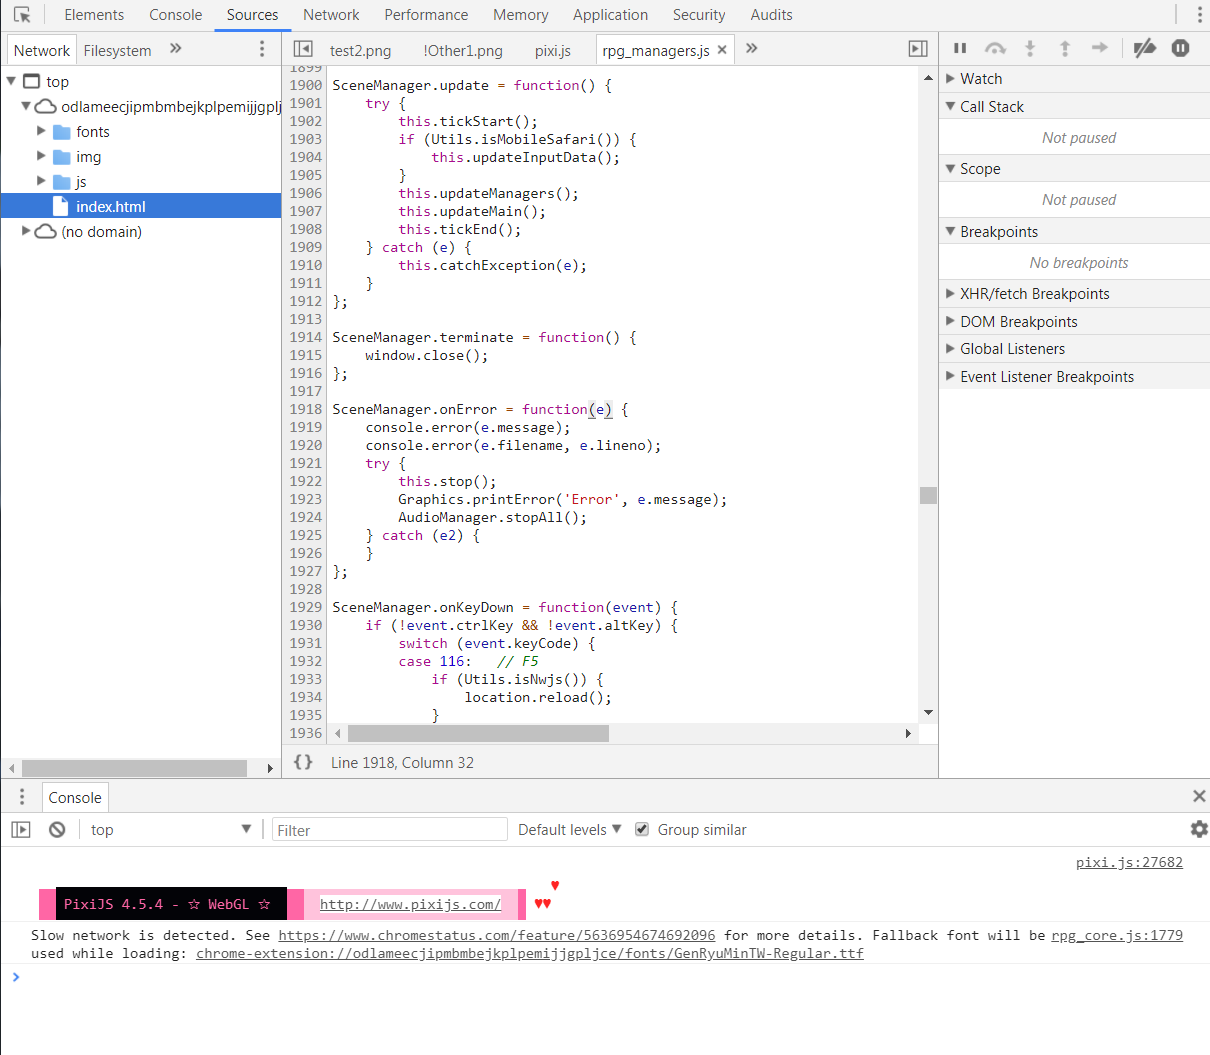Click the code editor vertical scrollbar thumb
This screenshot has width=1210, height=1055.
point(928,496)
